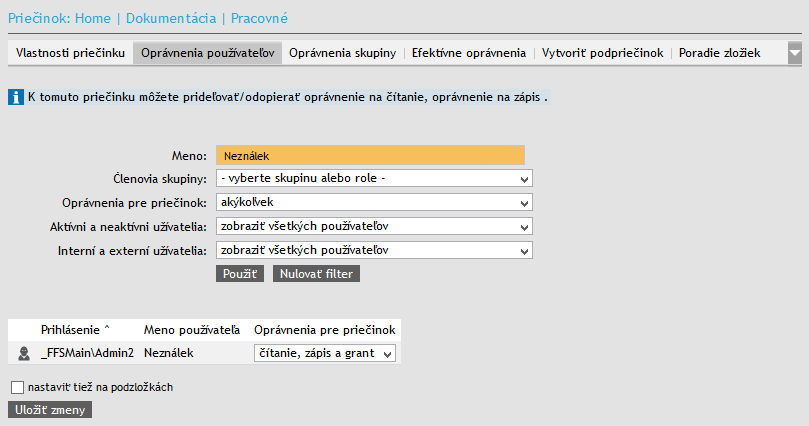The height and width of the screenshot is (426, 809).
Task: Go to 'Efektívne oprávnenia' tab
Action: click(468, 53)
